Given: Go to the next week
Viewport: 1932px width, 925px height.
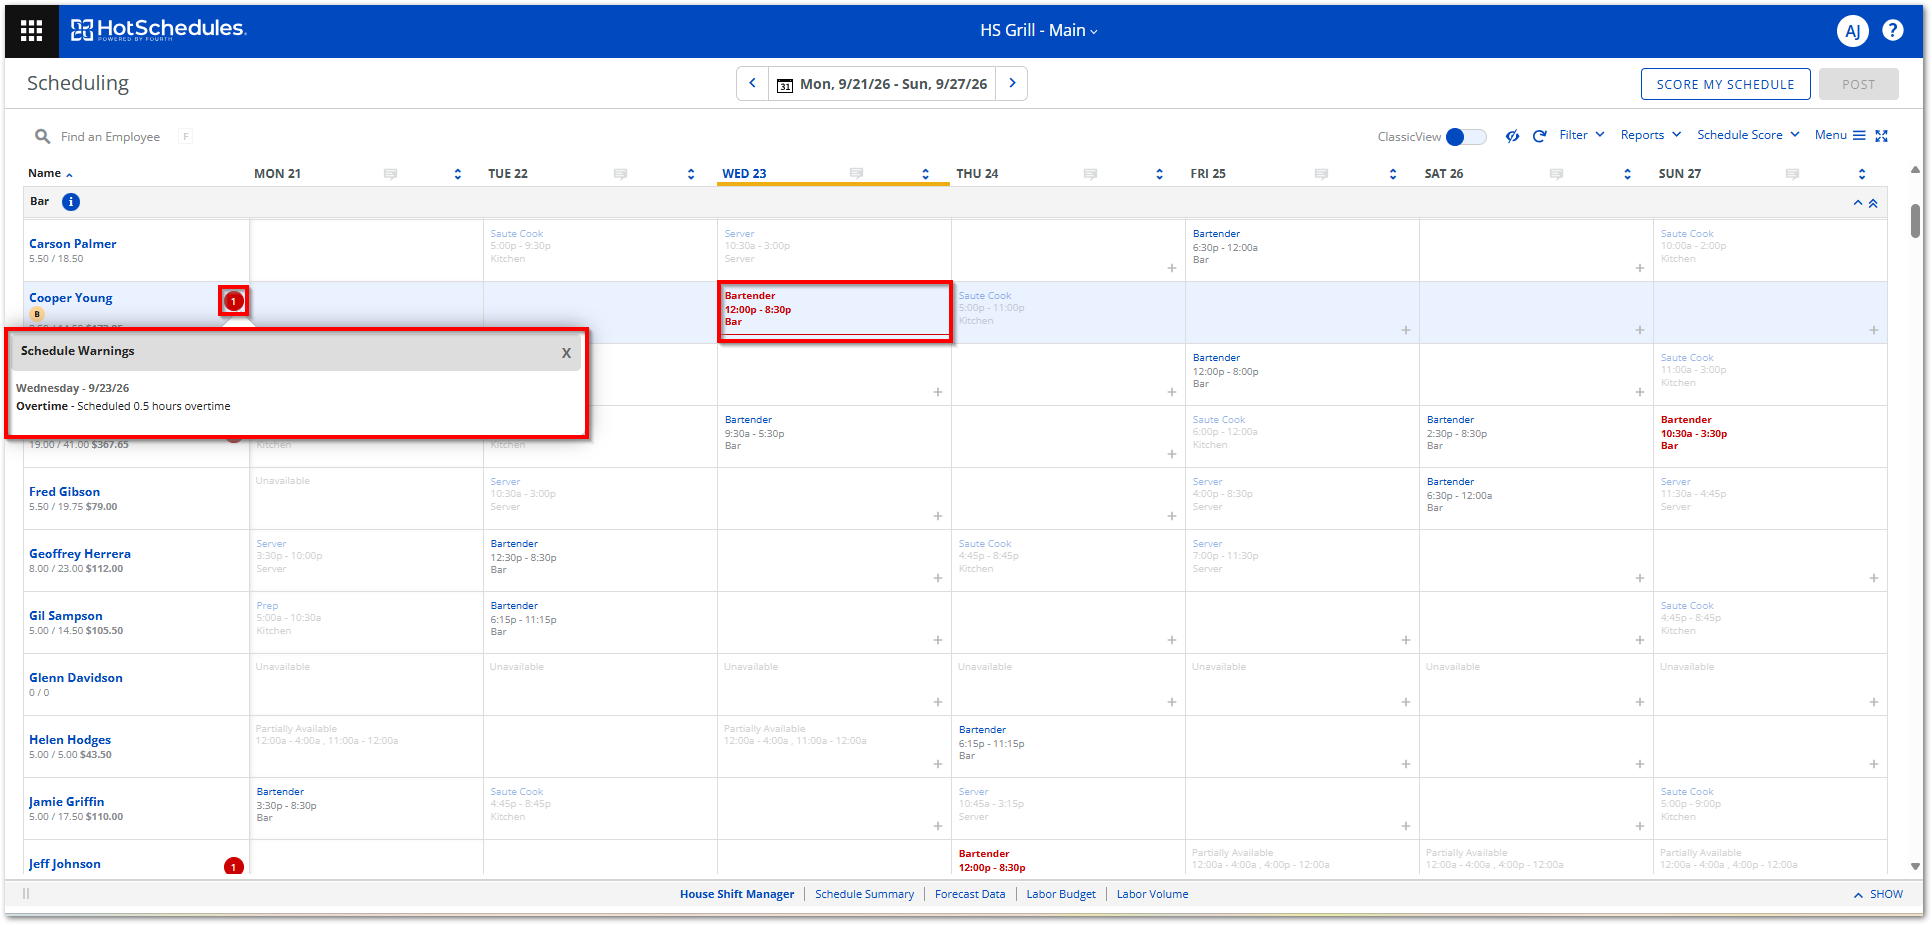Looking at the screenshot, I should coord(1012,83).
